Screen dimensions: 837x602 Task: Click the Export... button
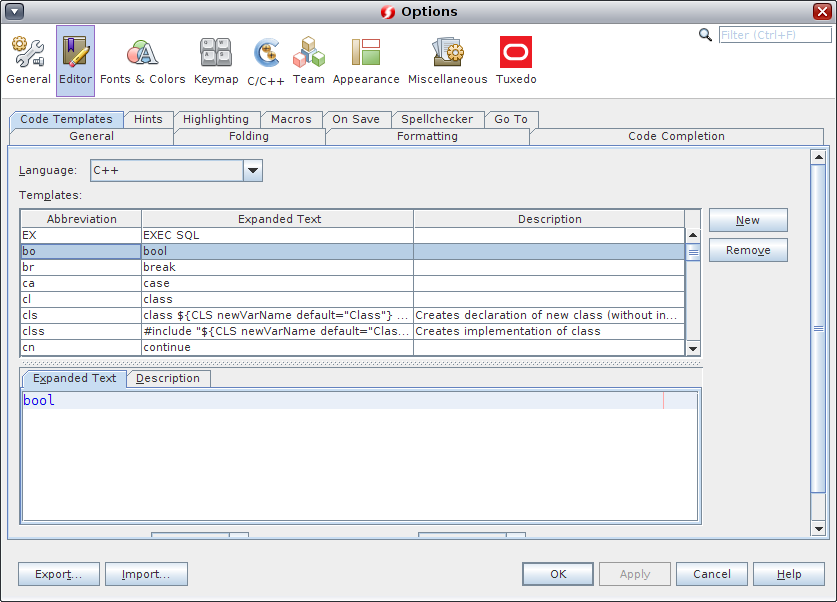59,574
